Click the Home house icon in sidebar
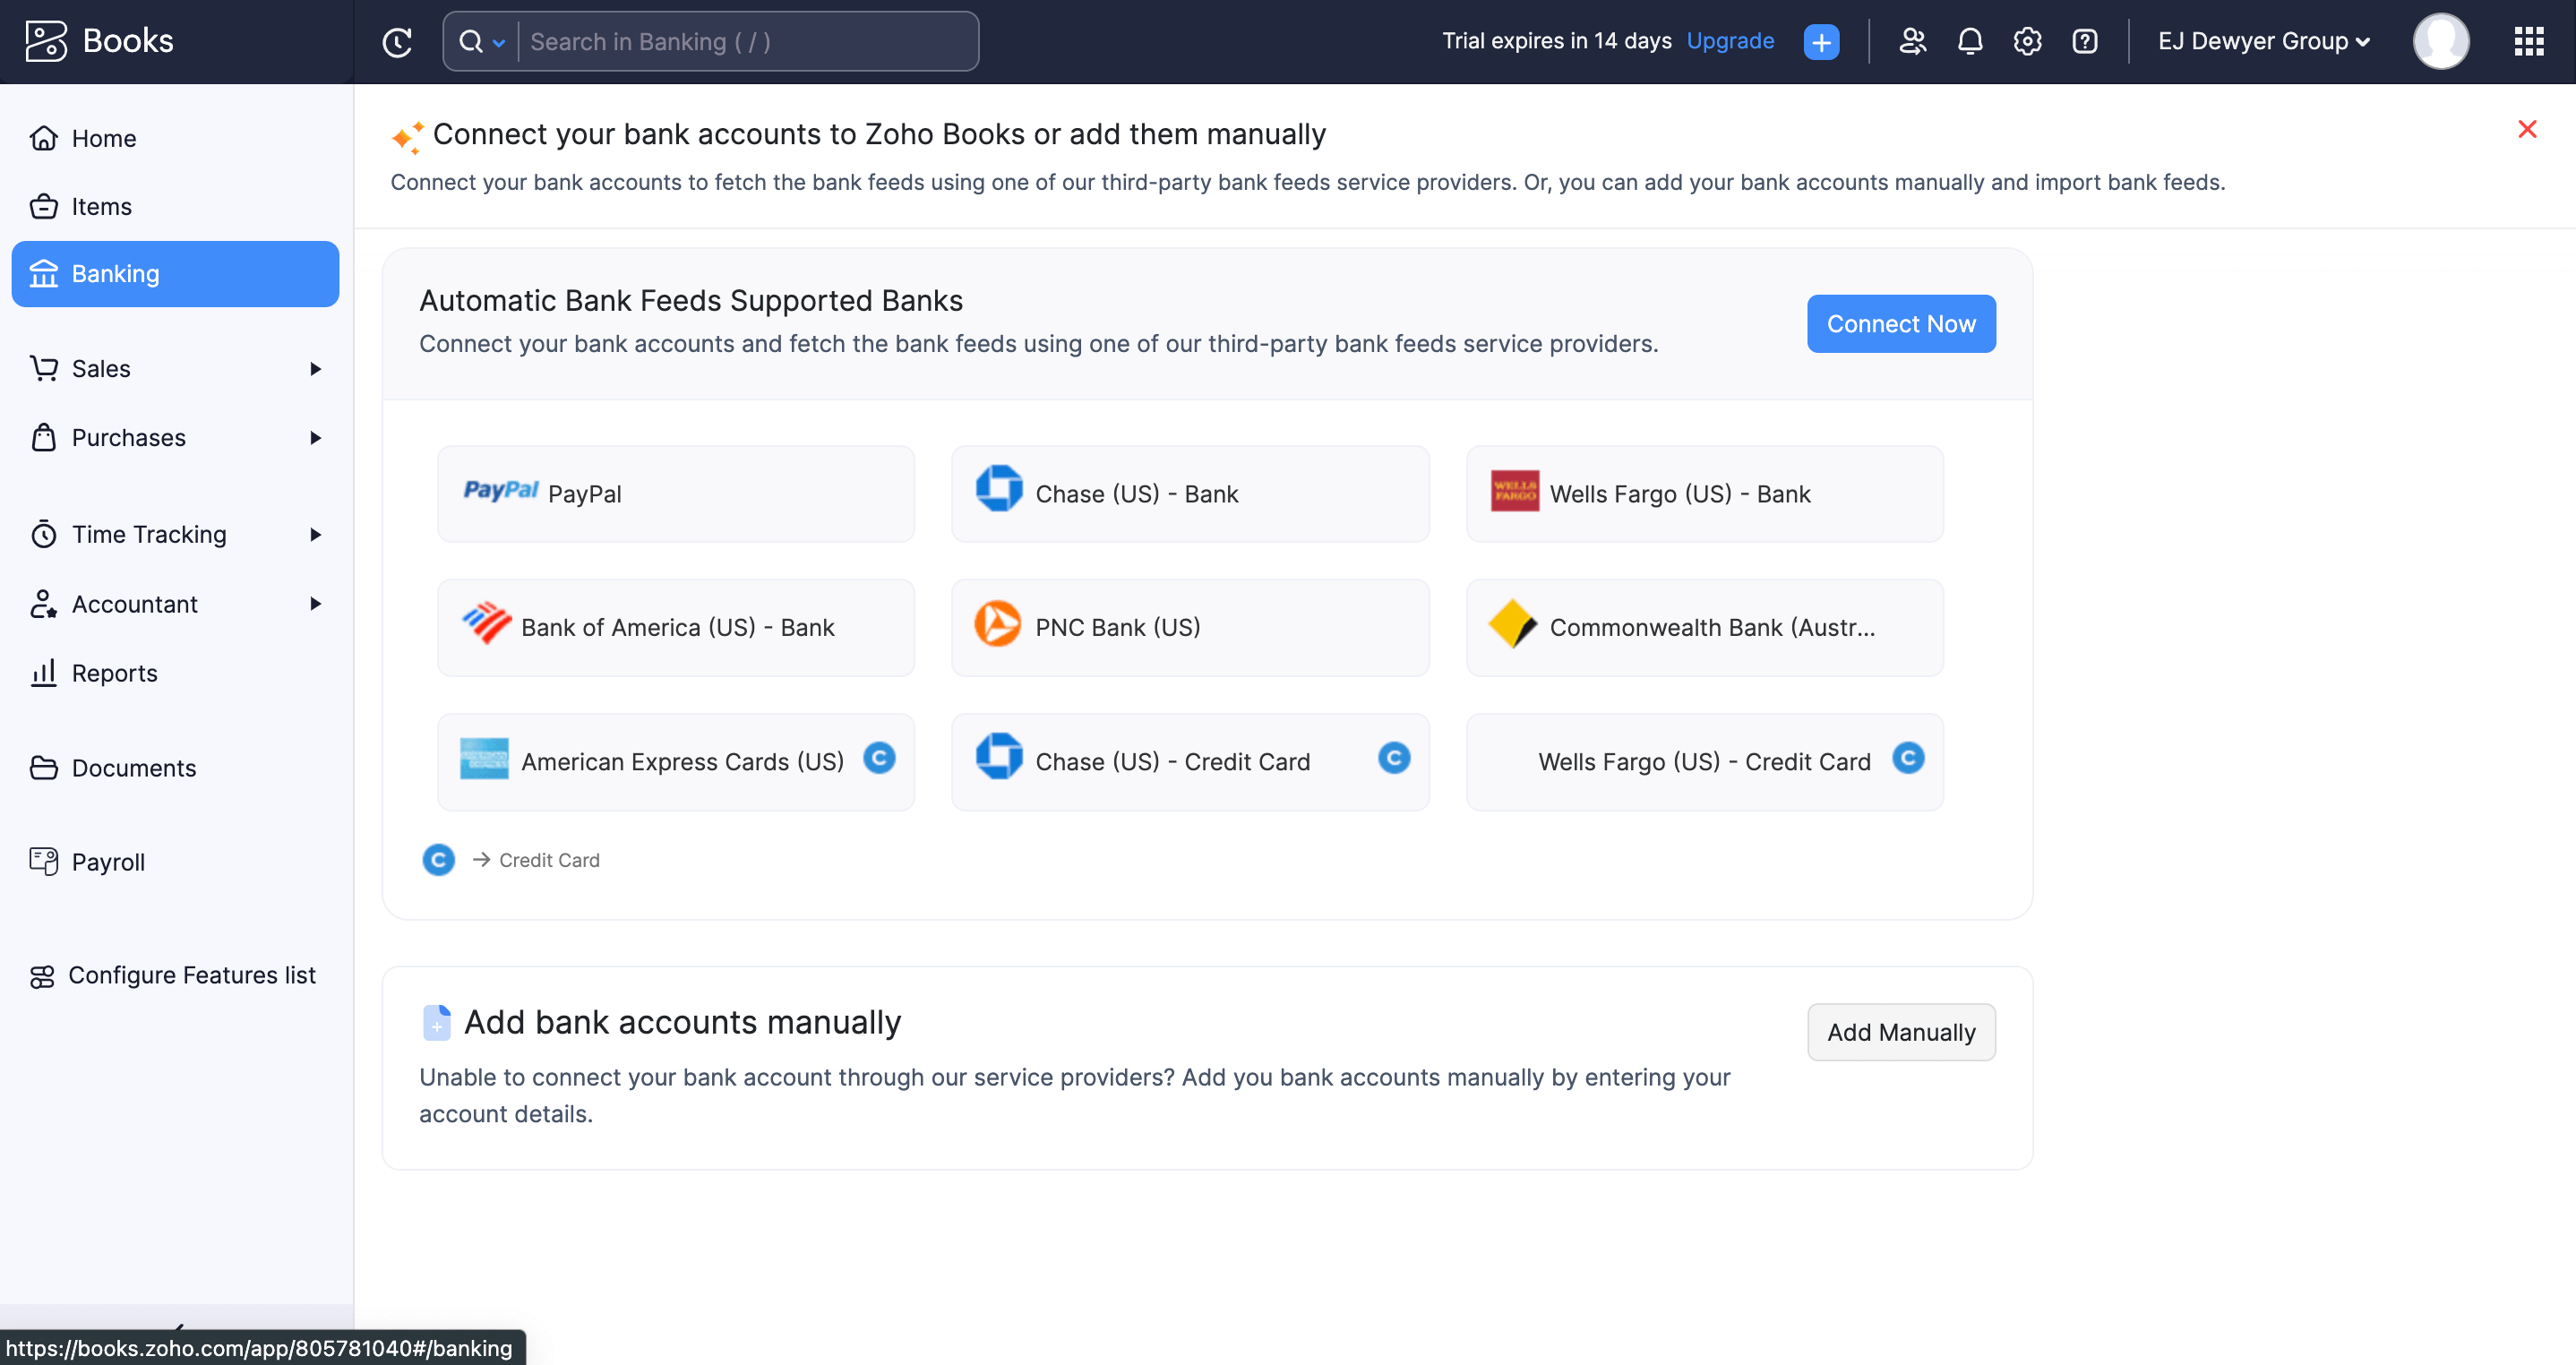 (x=43, y=138)
